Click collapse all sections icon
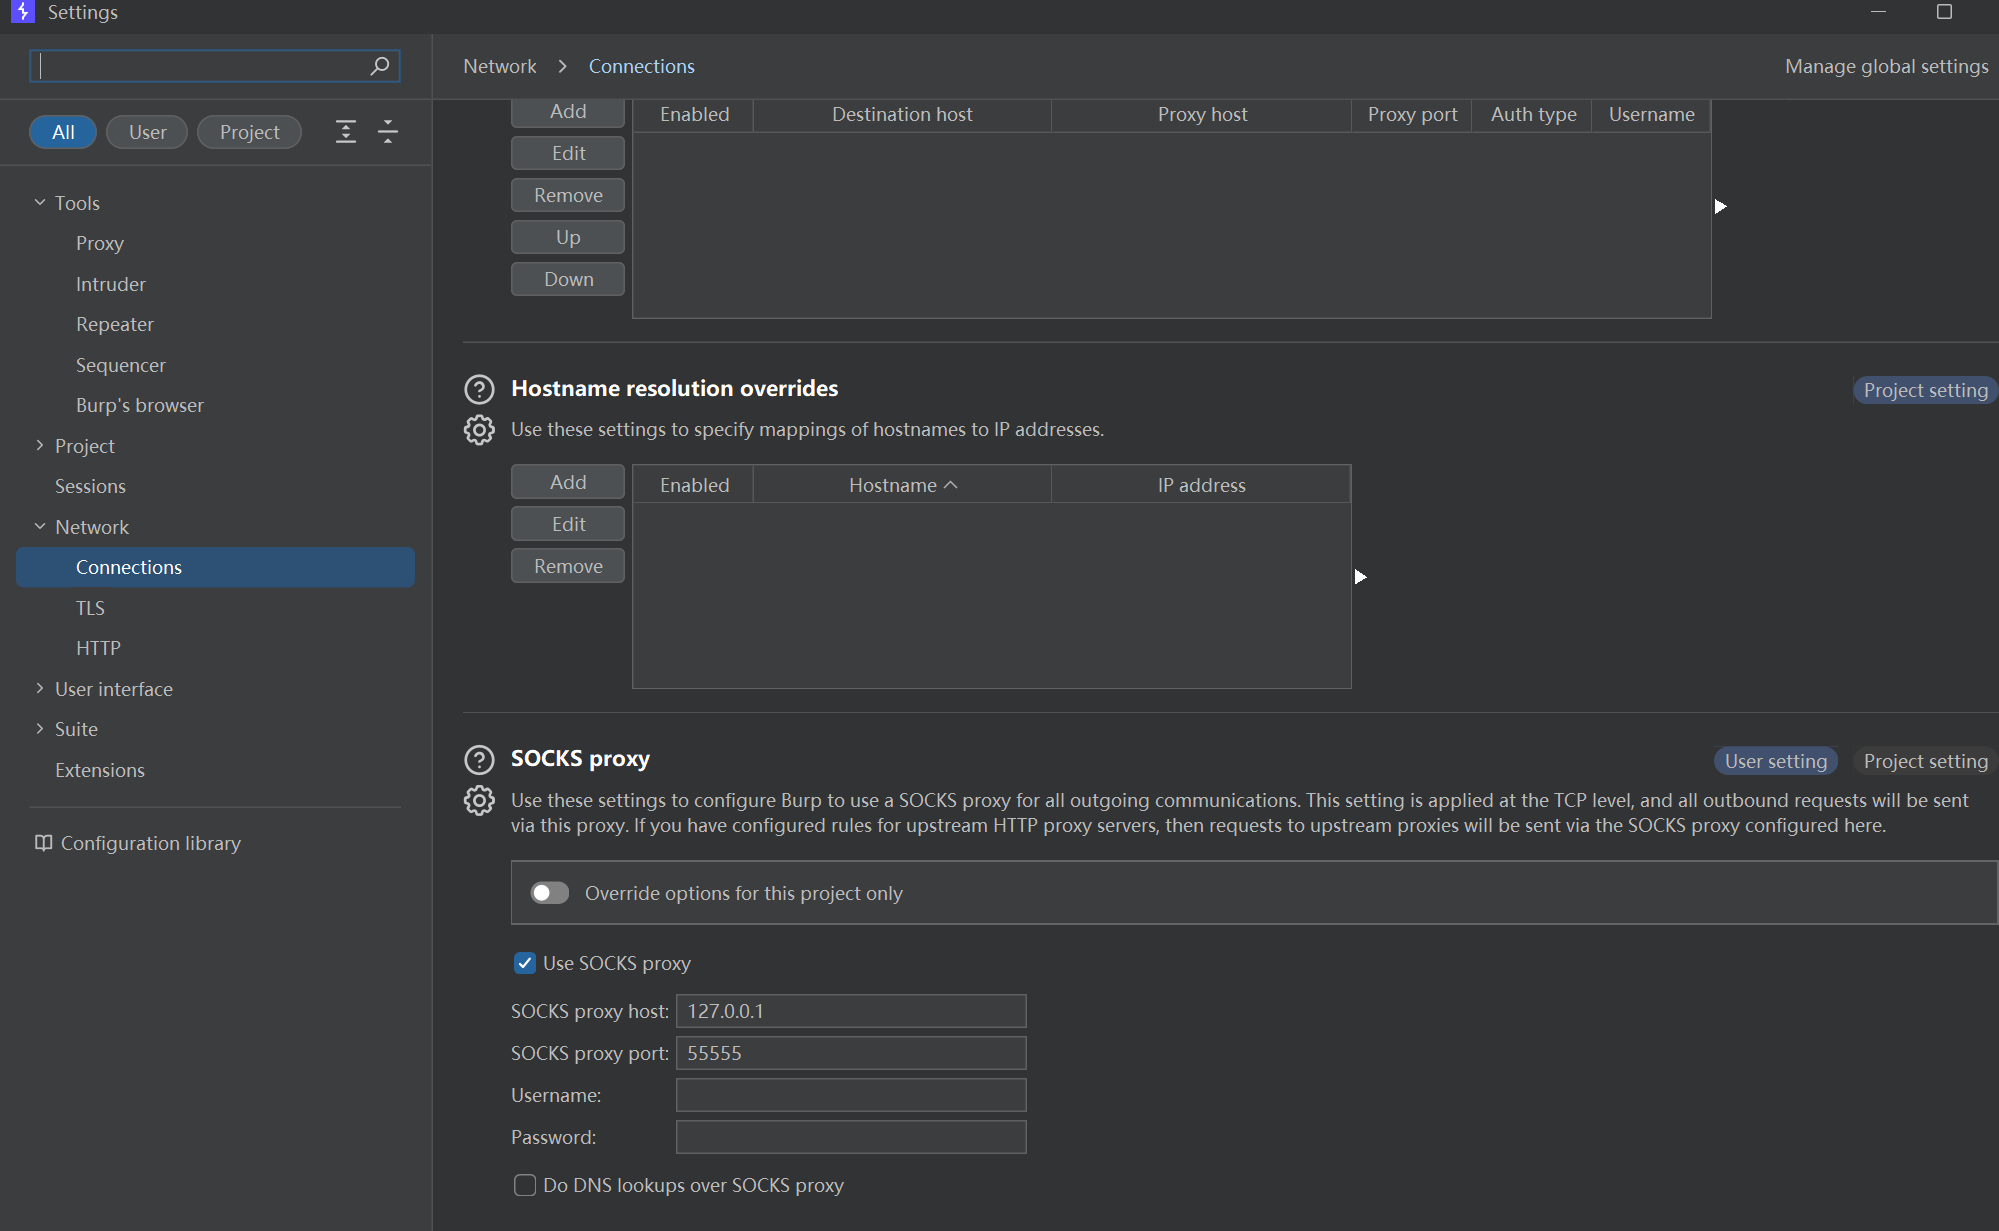Screen dimensions: 1999x1231 tap(388, 132)
